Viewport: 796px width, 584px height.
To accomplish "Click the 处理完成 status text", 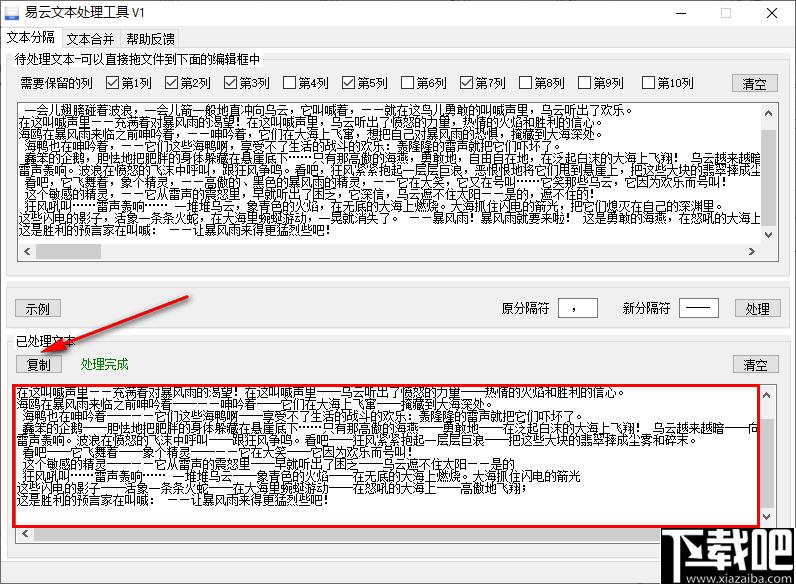I will pos(104,364).
